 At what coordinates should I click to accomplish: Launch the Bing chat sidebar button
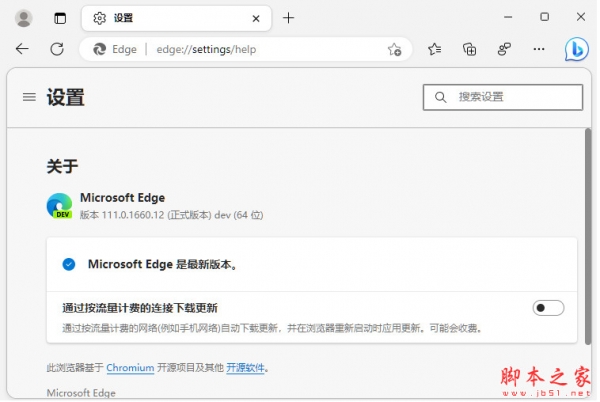pos(577,49)
